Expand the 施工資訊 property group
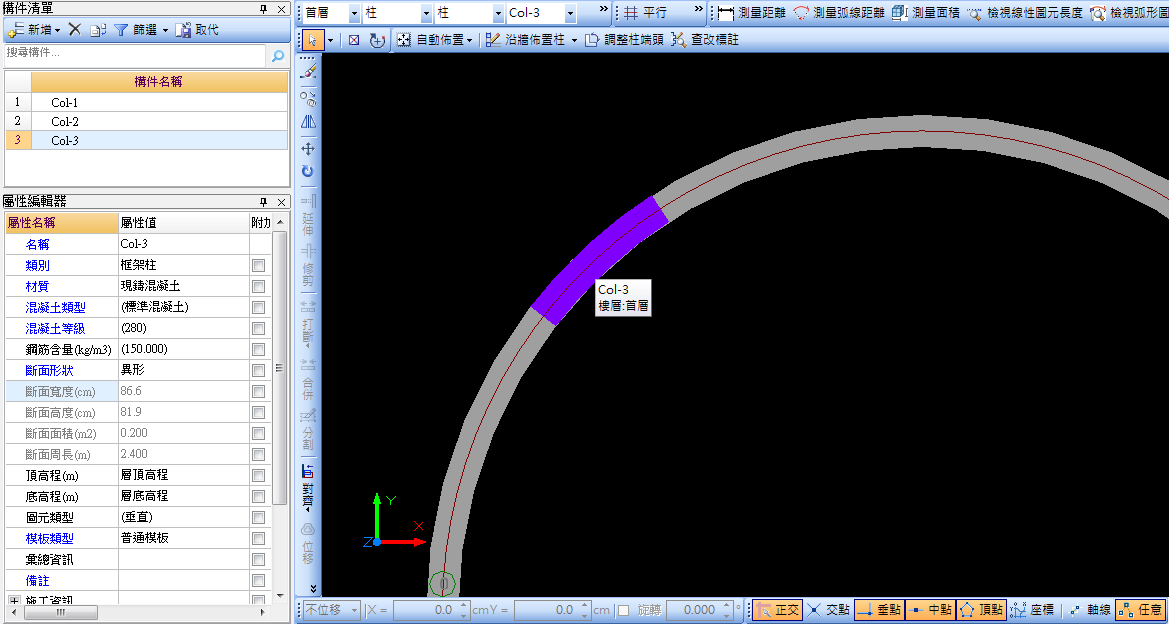 point(13,600)
